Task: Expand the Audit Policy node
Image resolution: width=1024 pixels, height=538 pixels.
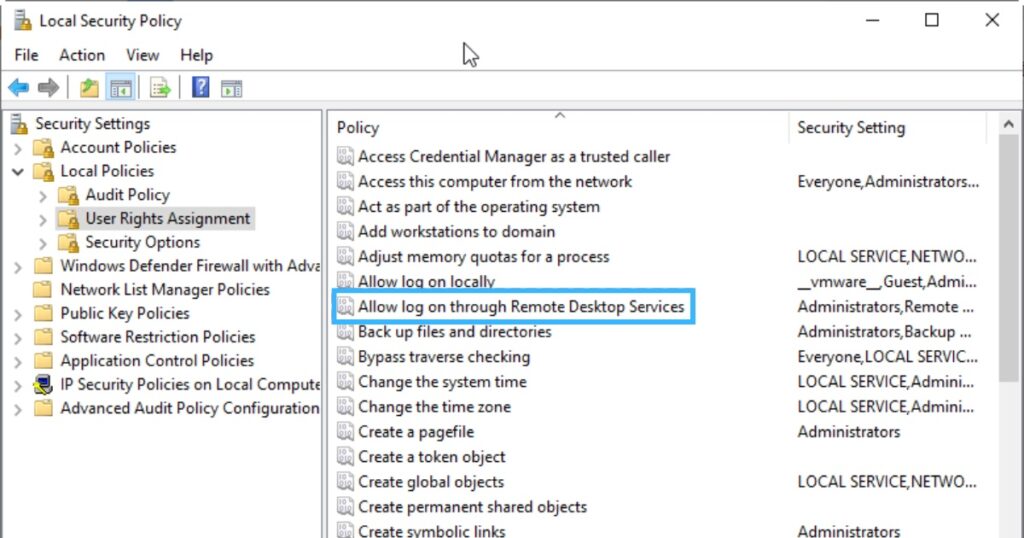Action: point(42,196)
